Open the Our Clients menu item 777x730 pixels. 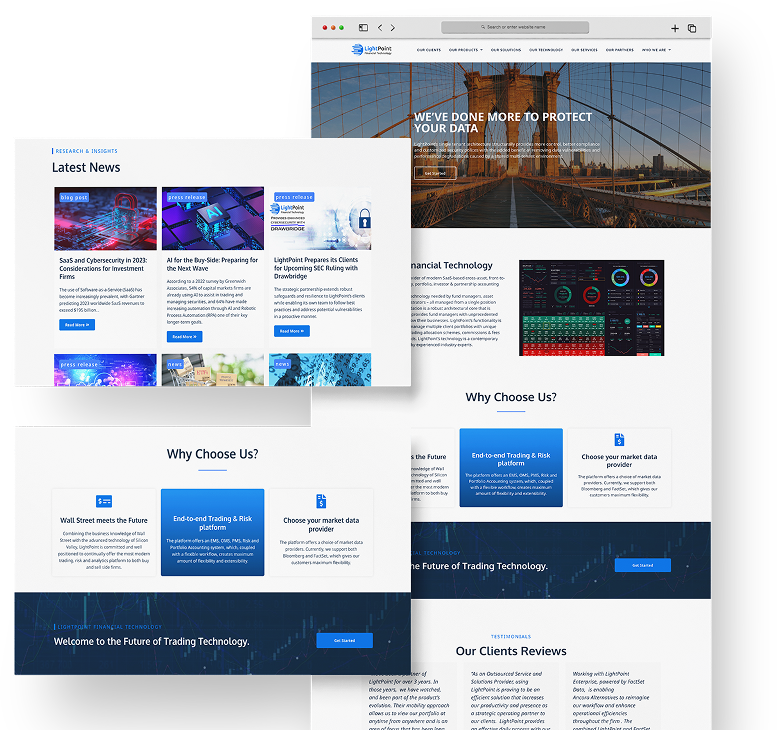click(x=428, y=50)
